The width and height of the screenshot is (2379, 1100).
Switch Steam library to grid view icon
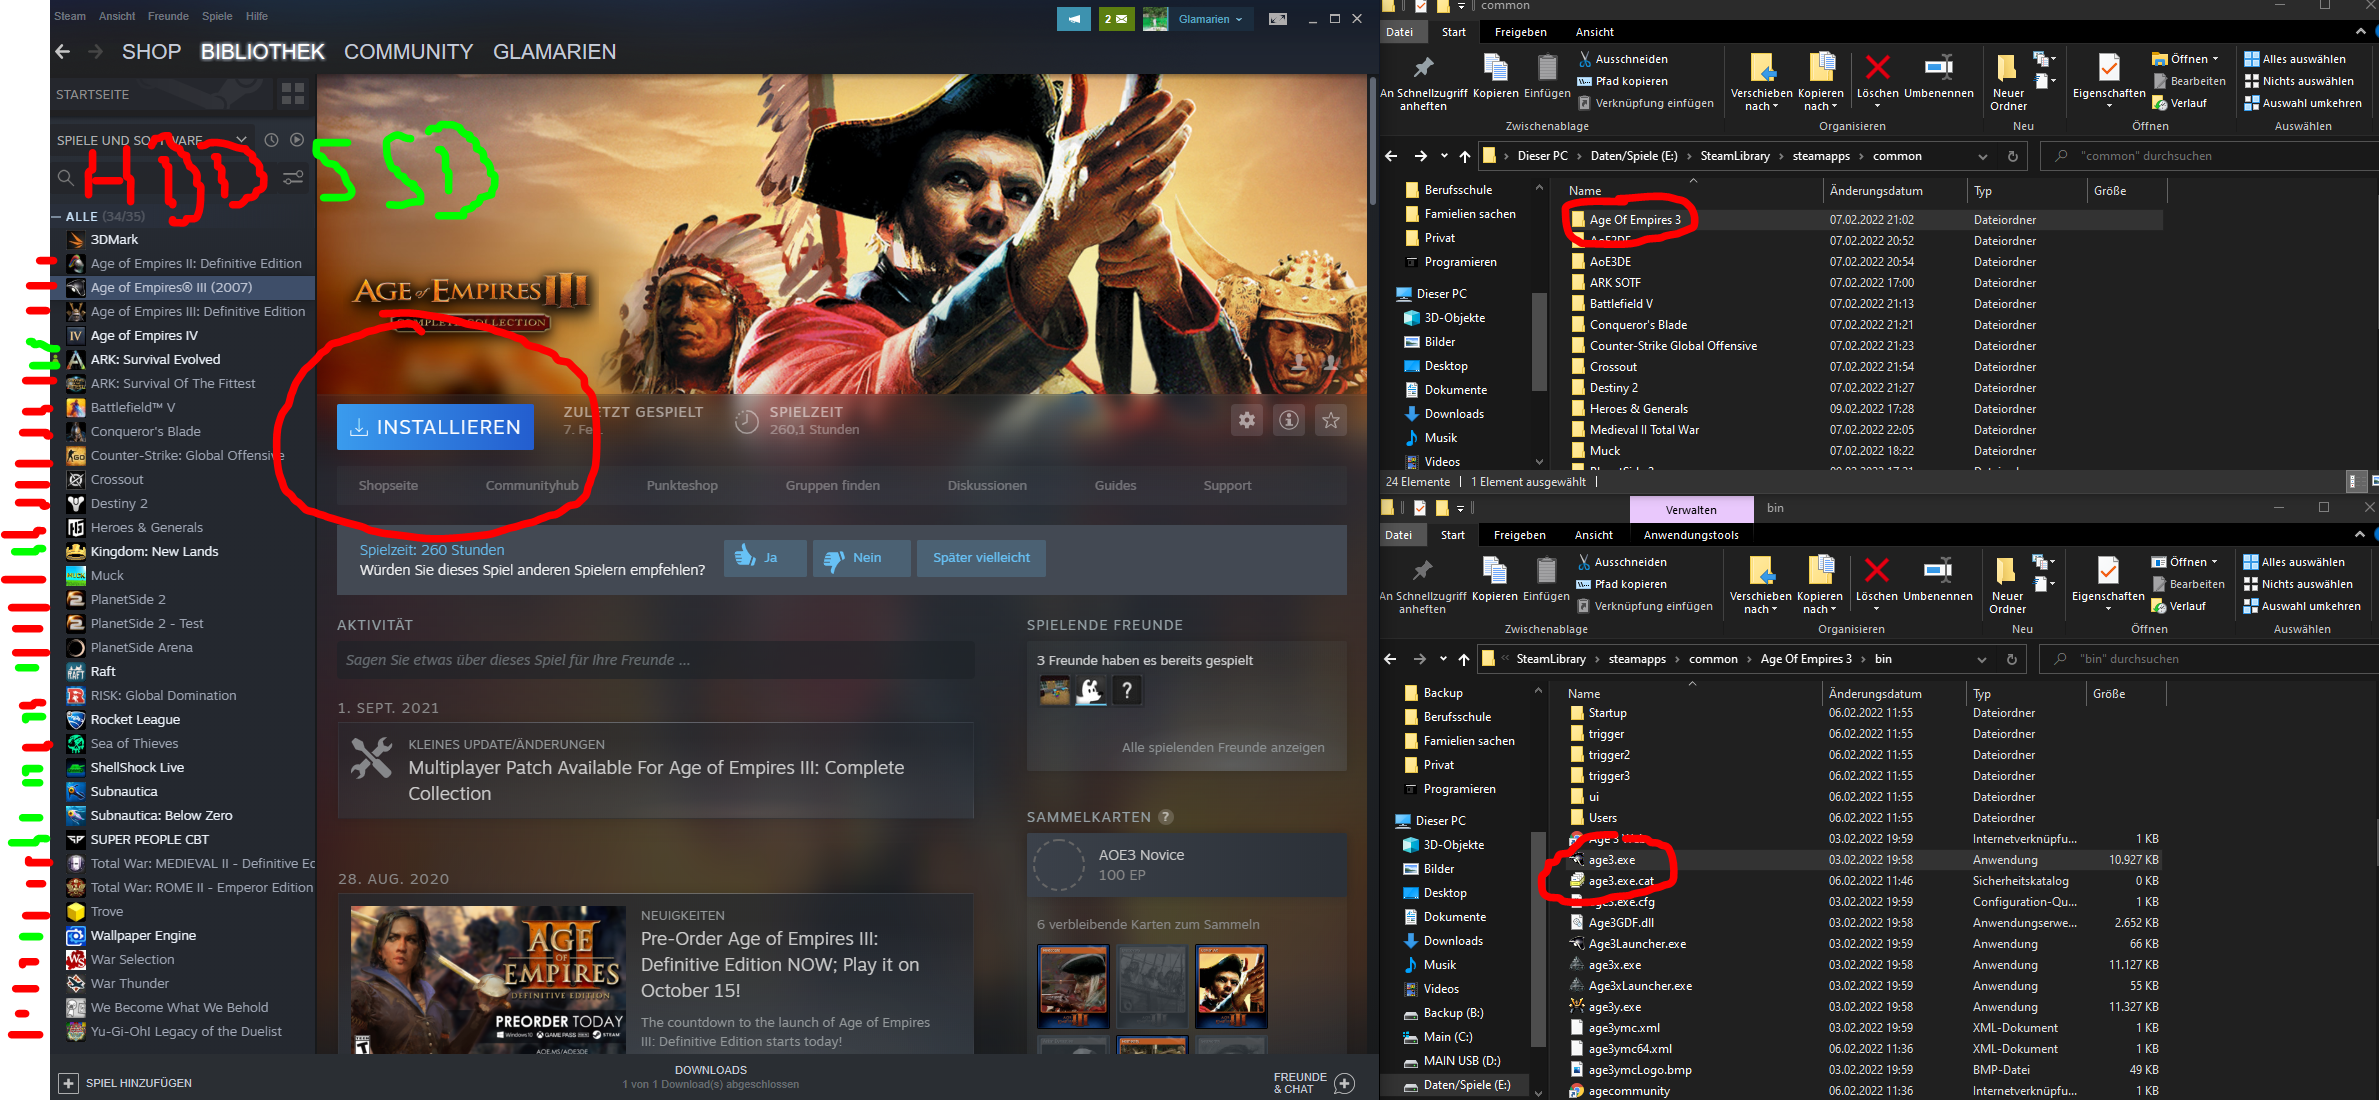coord(293,94)
